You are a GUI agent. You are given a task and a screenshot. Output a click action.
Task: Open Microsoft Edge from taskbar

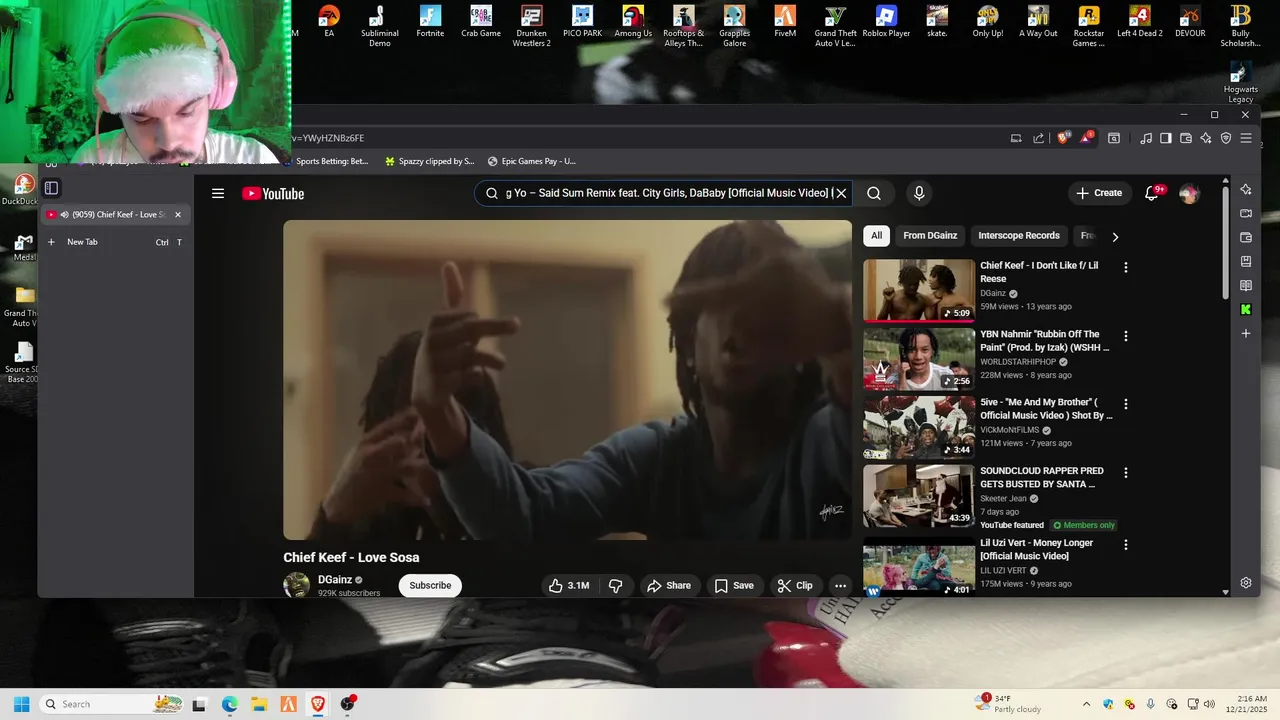[229, 704]
